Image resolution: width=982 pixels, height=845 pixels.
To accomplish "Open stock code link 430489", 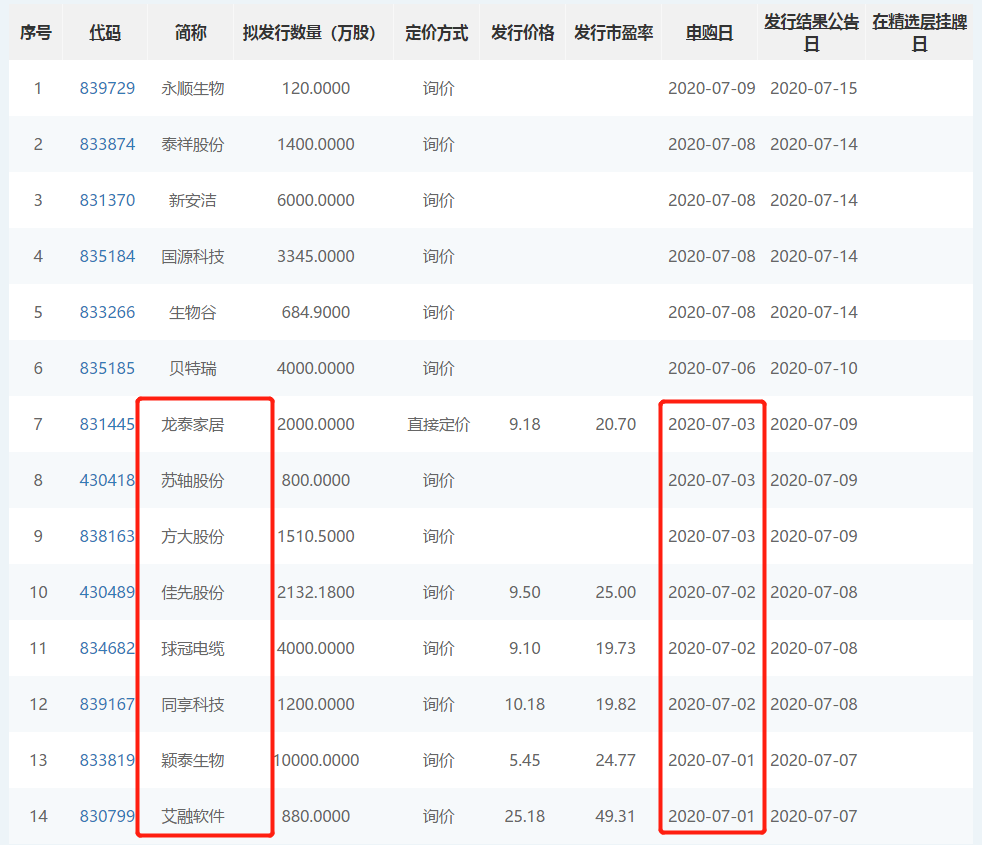I will [x=107, y=593].
